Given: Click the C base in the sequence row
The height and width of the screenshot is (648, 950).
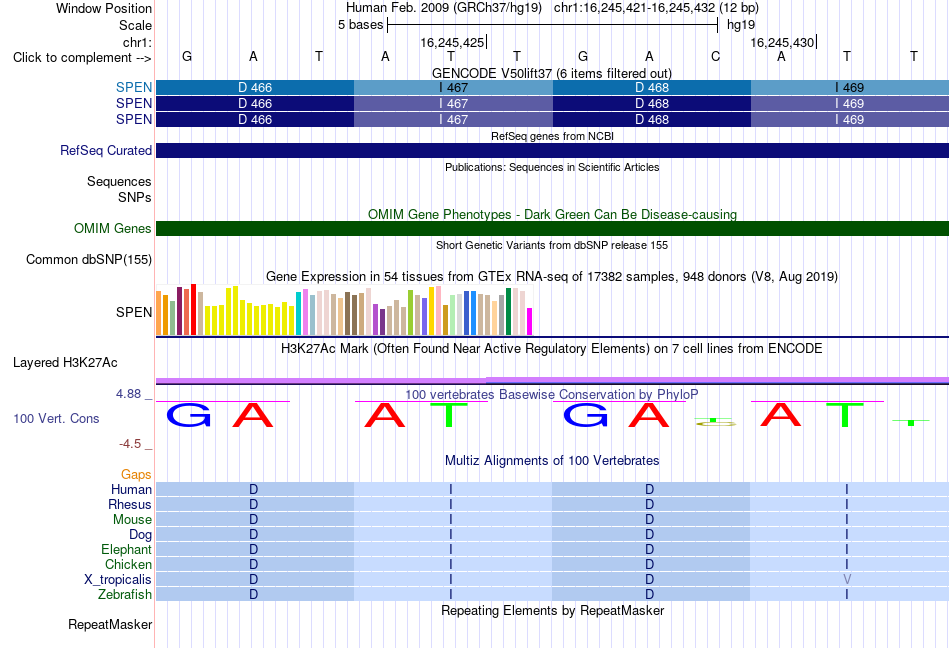Looking at the screenshot, I should click(x=716, y=57).
